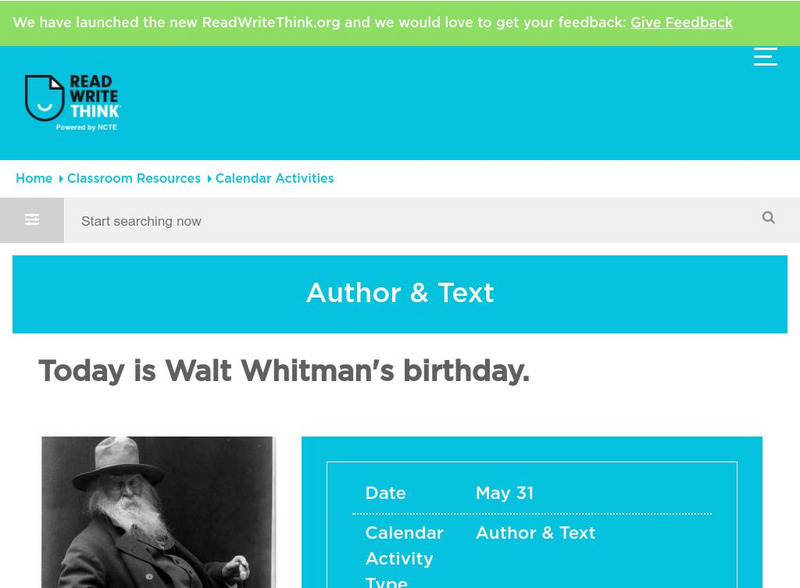Click the magnifying glass search icon
Viewport: 800px width, 588px height.
pyautogui.click(x=768, y=218)
